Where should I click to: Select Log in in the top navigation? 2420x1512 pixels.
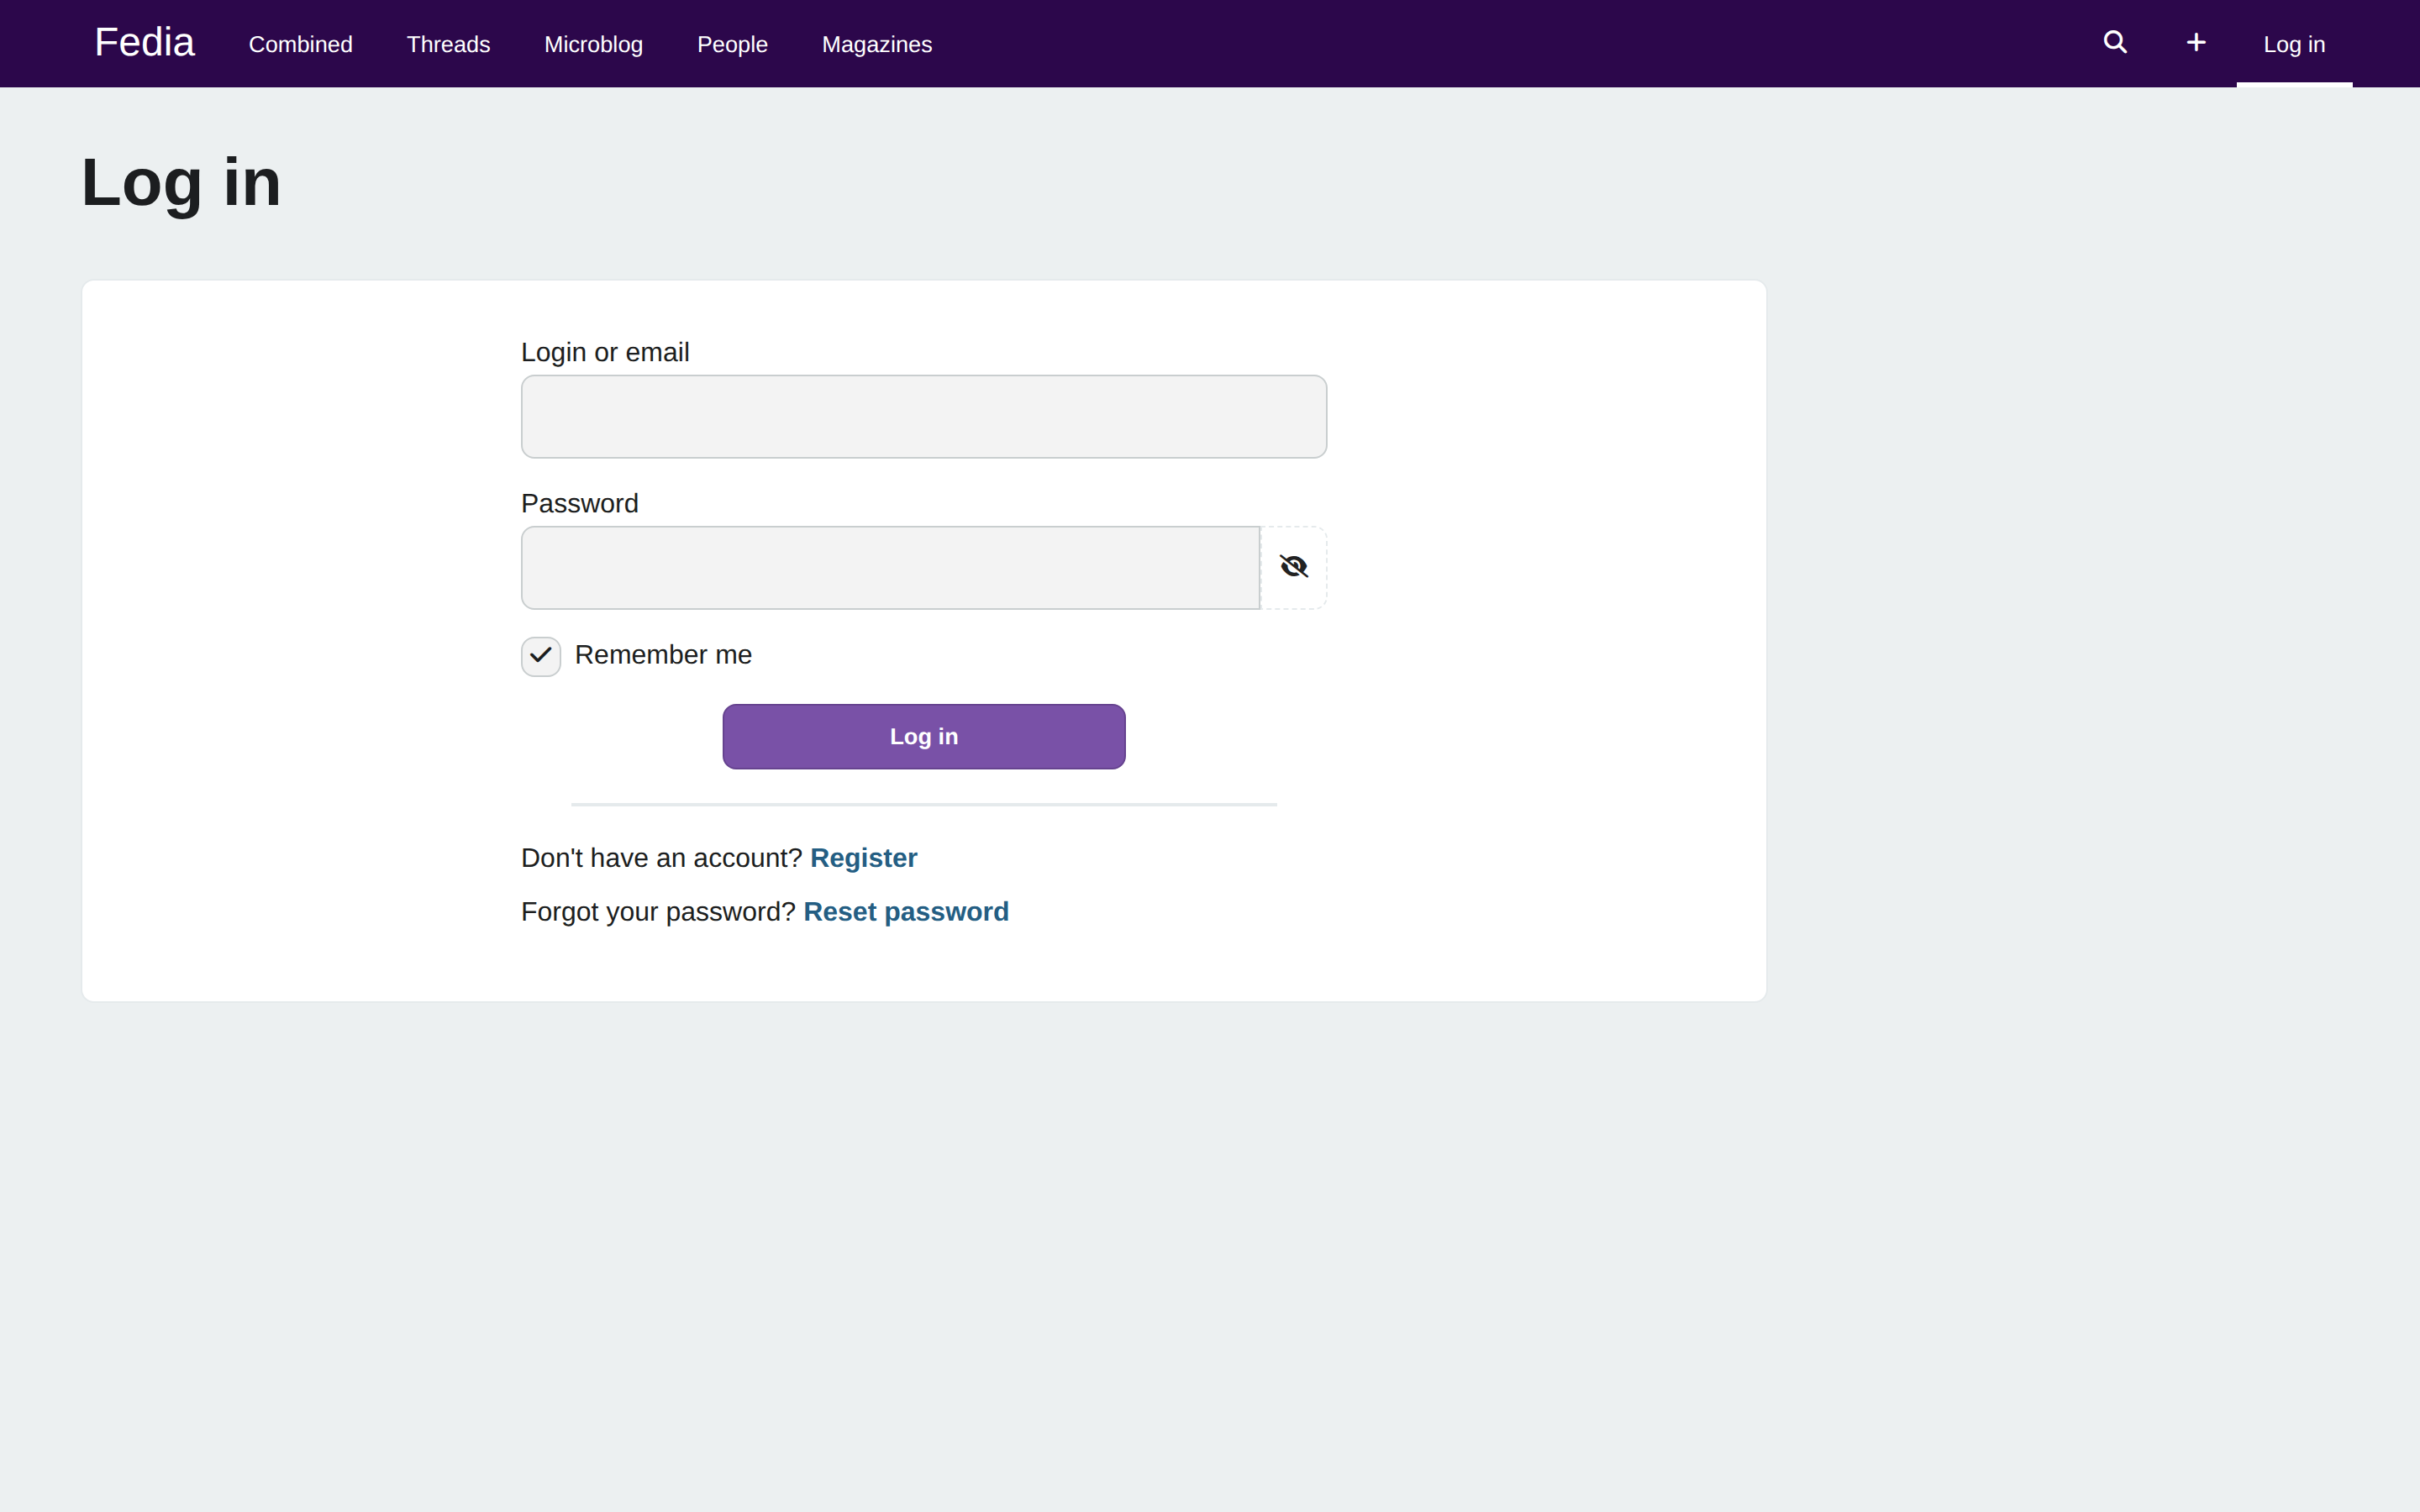(2293, 44)
